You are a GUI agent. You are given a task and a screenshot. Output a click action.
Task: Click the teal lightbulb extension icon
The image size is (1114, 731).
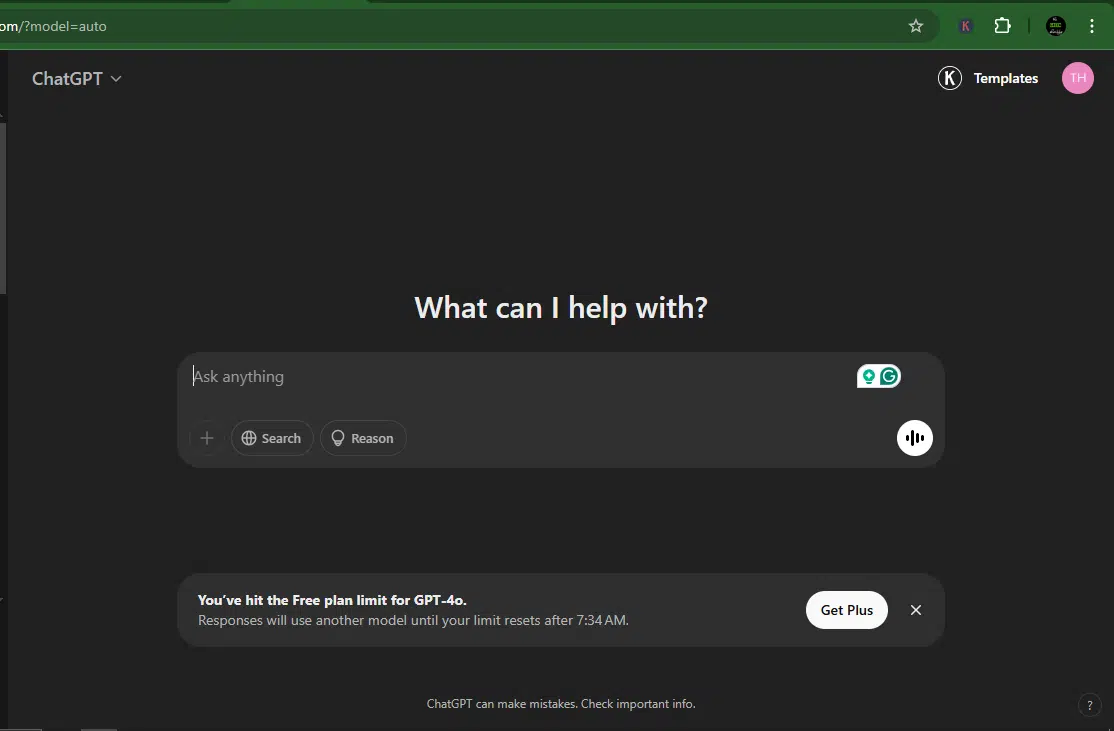(x=868, y=377)
